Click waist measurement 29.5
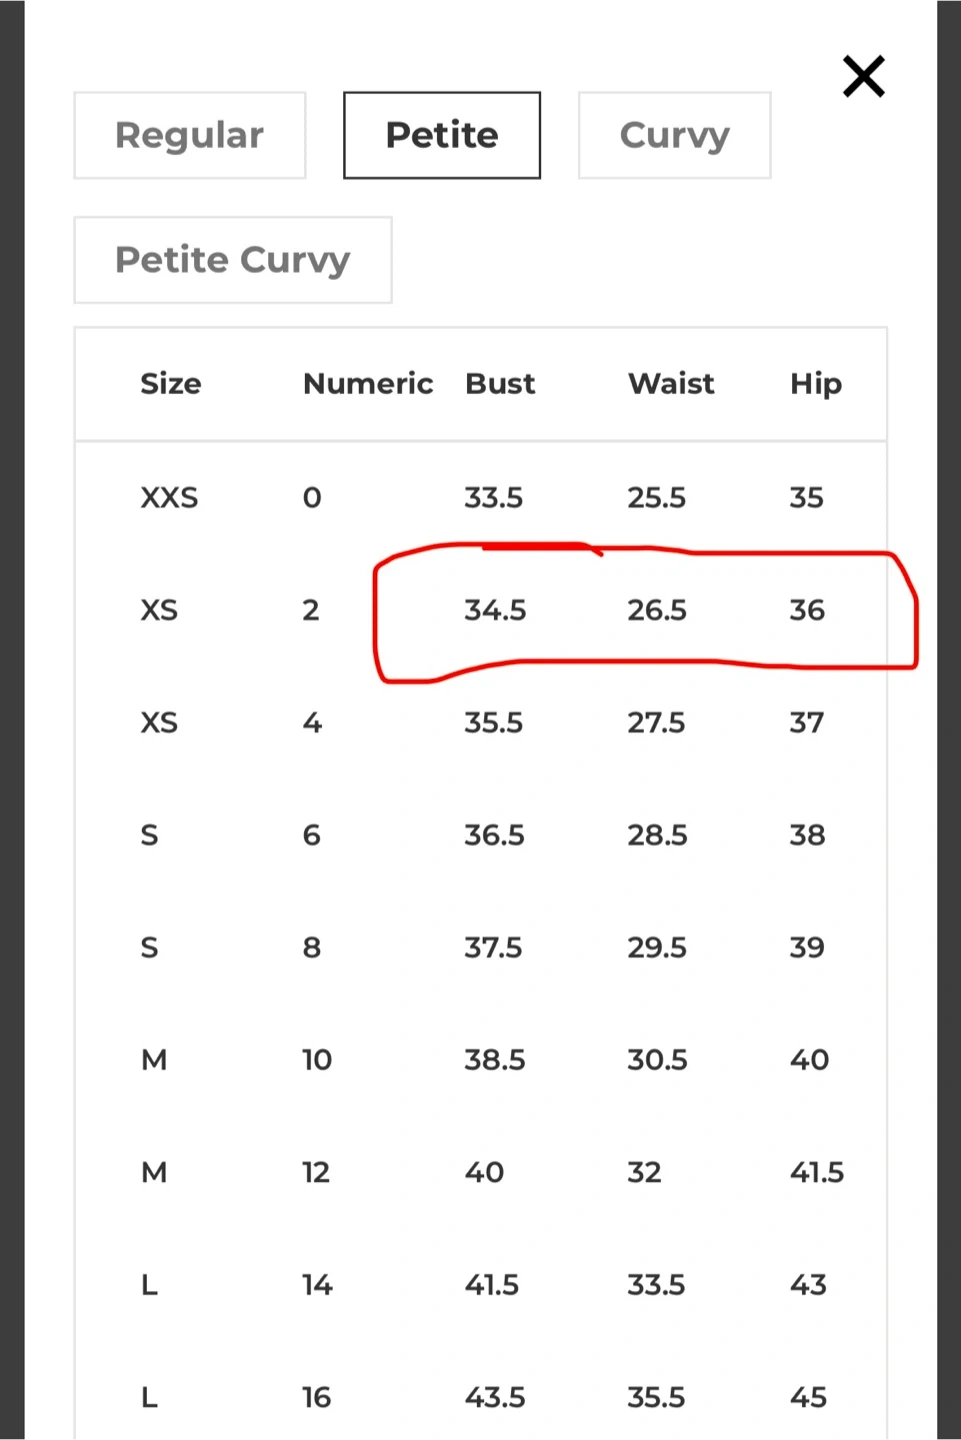 click(x=657, y=947)
